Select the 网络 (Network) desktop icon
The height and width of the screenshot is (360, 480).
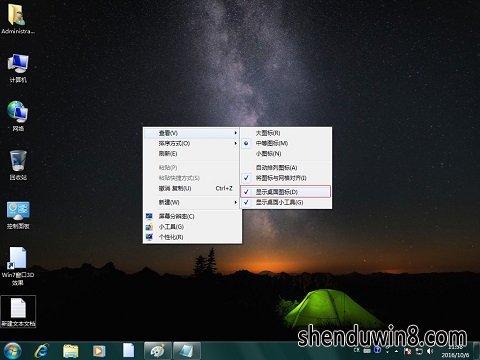18,116
